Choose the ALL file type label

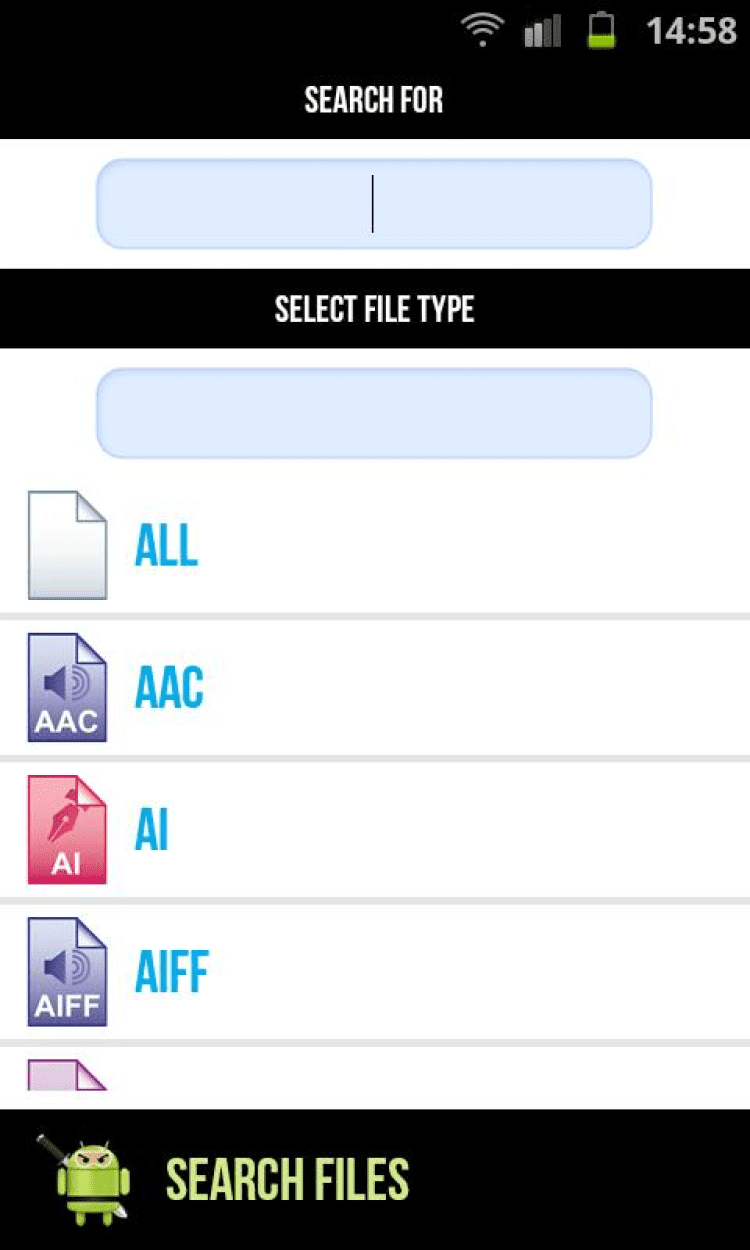[167, 545]
